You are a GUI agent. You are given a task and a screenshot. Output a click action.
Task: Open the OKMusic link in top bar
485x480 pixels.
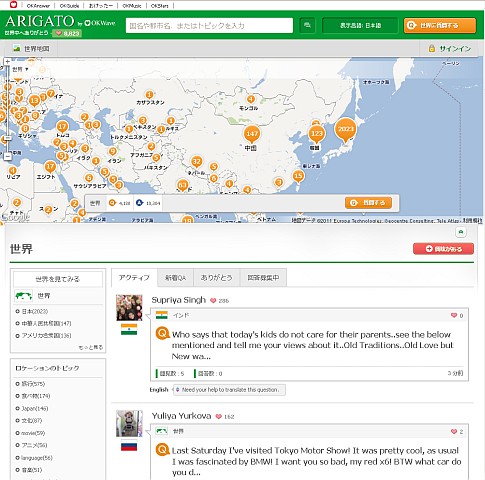(132, 6)
